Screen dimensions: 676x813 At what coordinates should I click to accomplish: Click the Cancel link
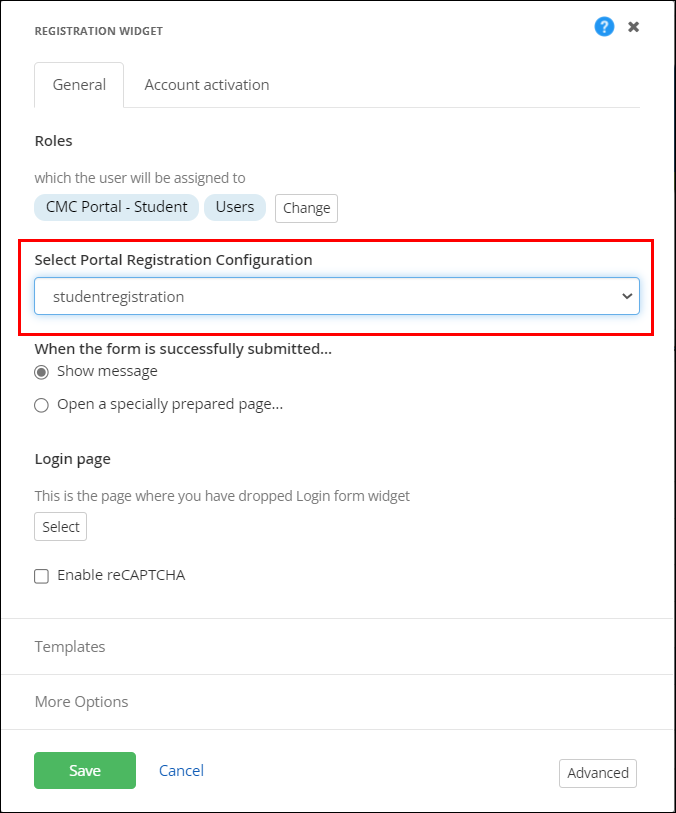[x=181, y=771]
